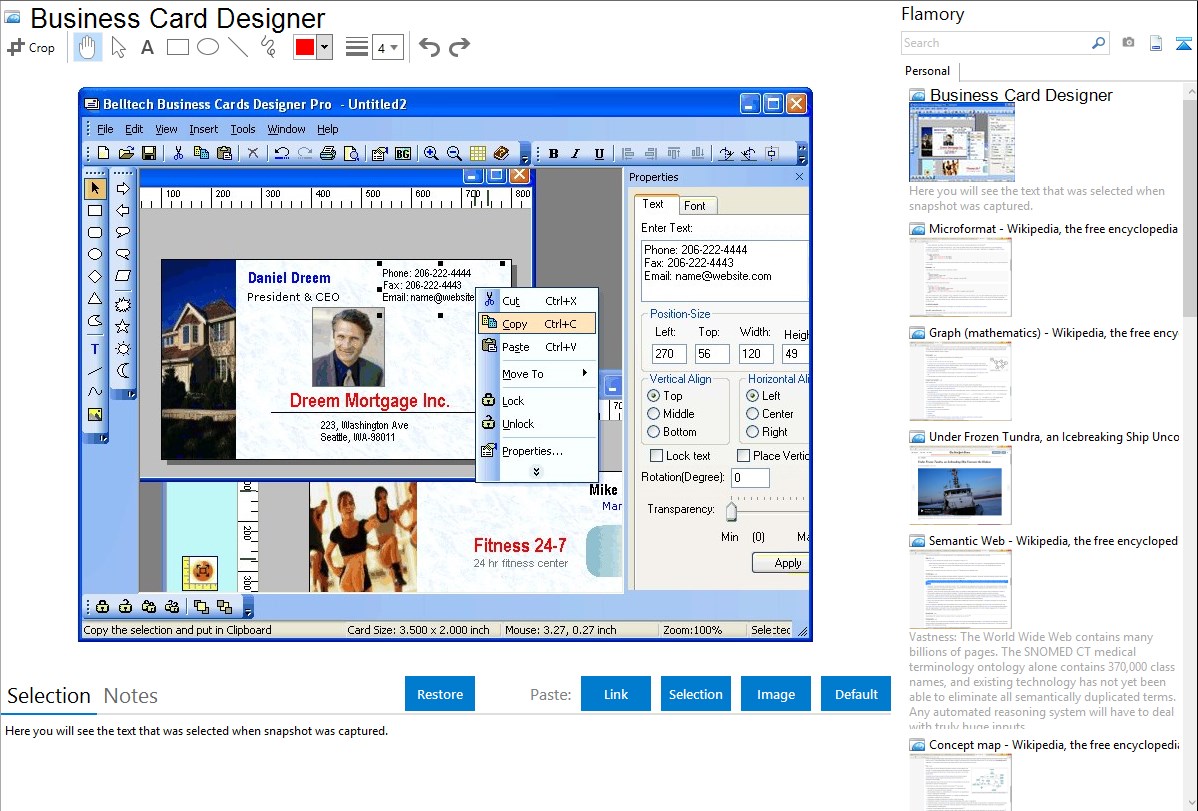Activate the hand pan tool

[x=87, y=47]
